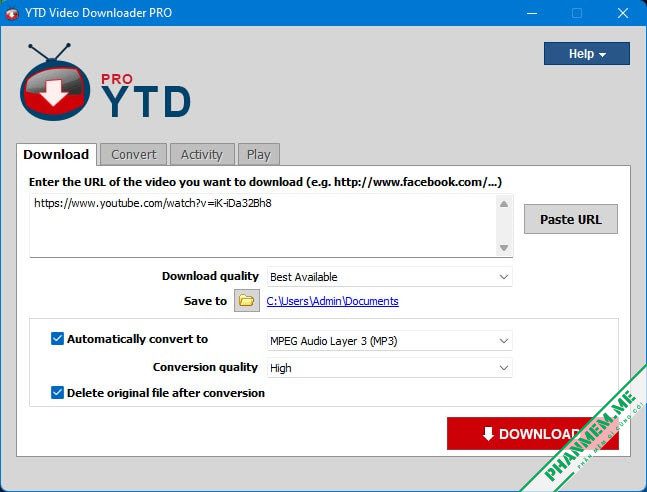
Task: Open the Conversion quality dropdown
Action: pos(390,368)
